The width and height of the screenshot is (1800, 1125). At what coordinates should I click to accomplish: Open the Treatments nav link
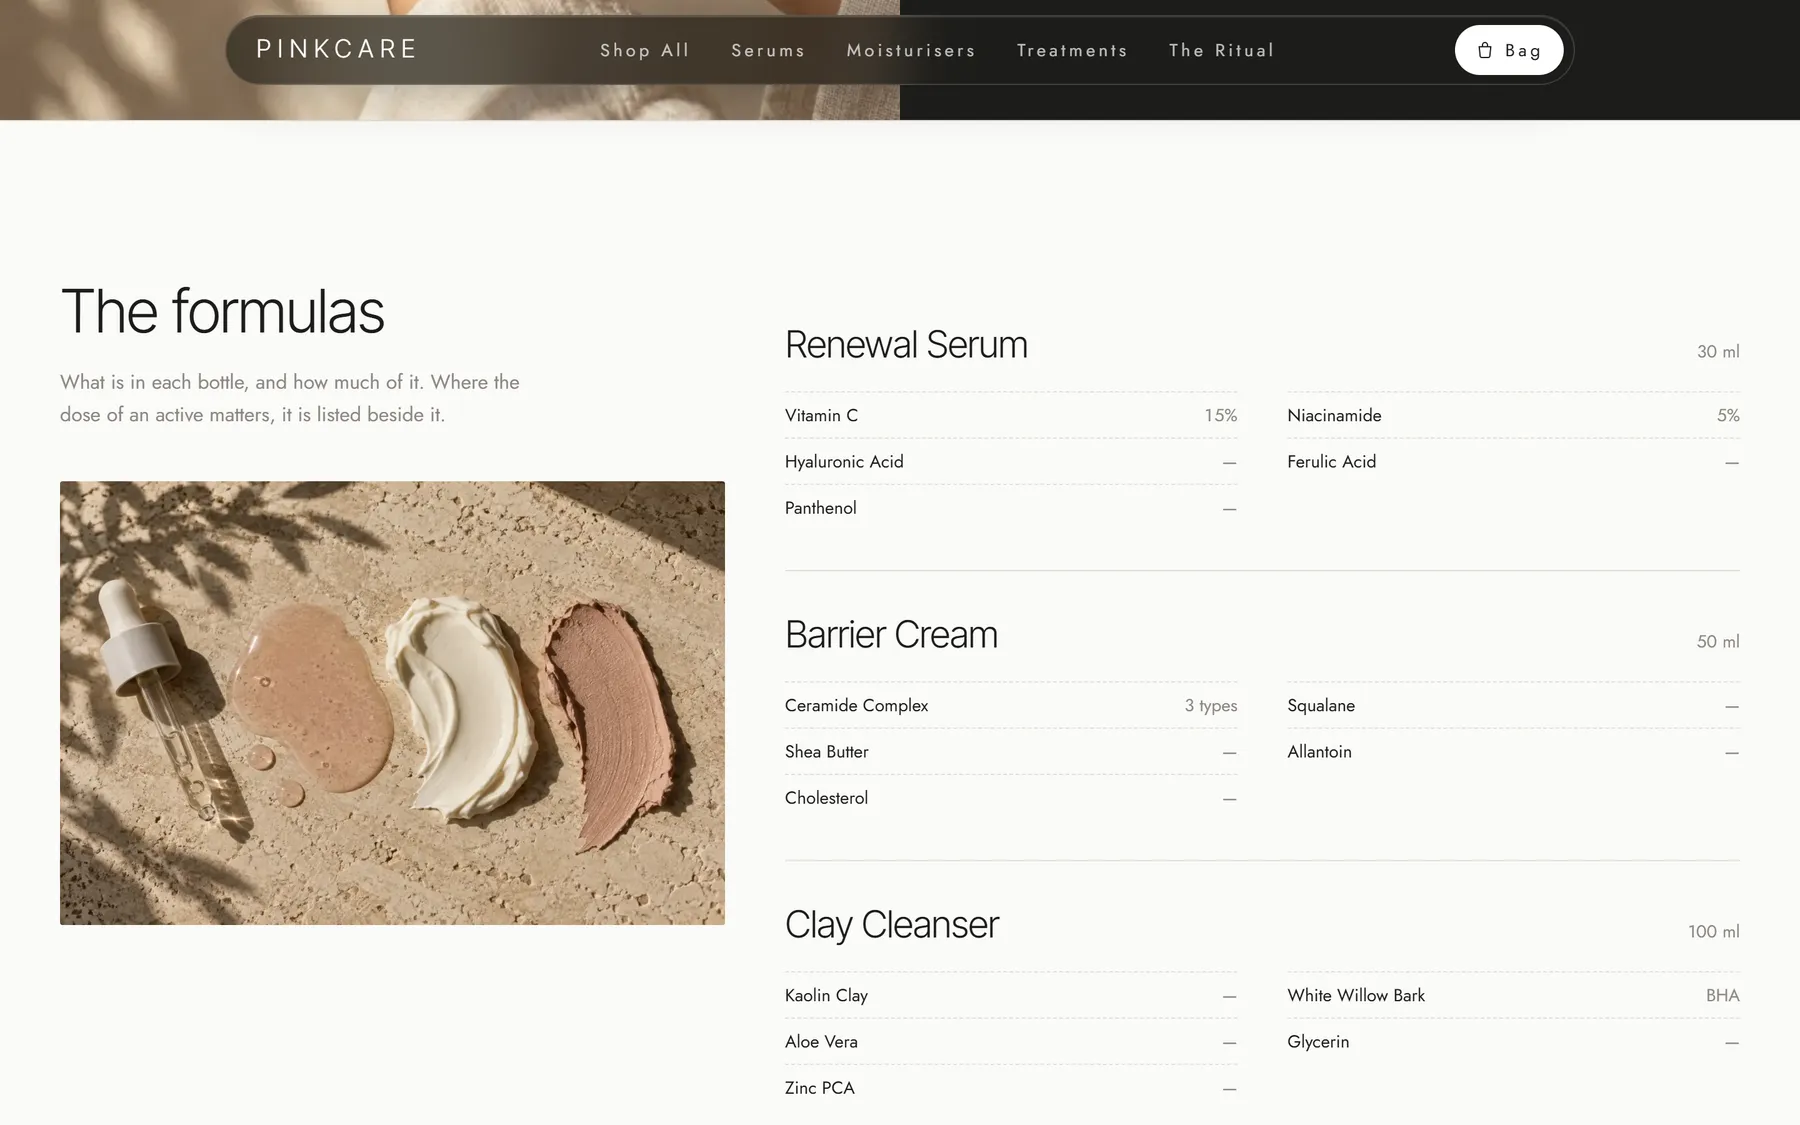pyautogui.click(x=1072, y=50)
